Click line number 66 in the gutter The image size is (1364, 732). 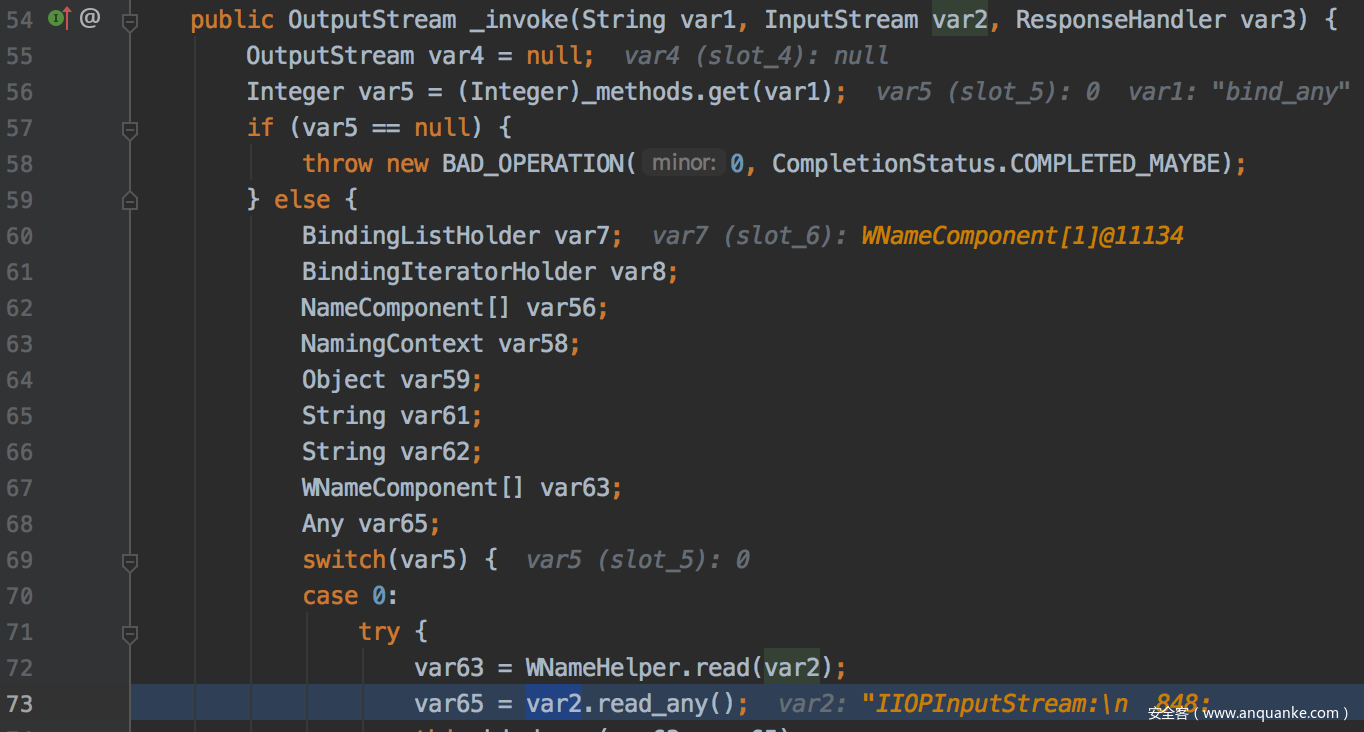[x=20, y=452]
